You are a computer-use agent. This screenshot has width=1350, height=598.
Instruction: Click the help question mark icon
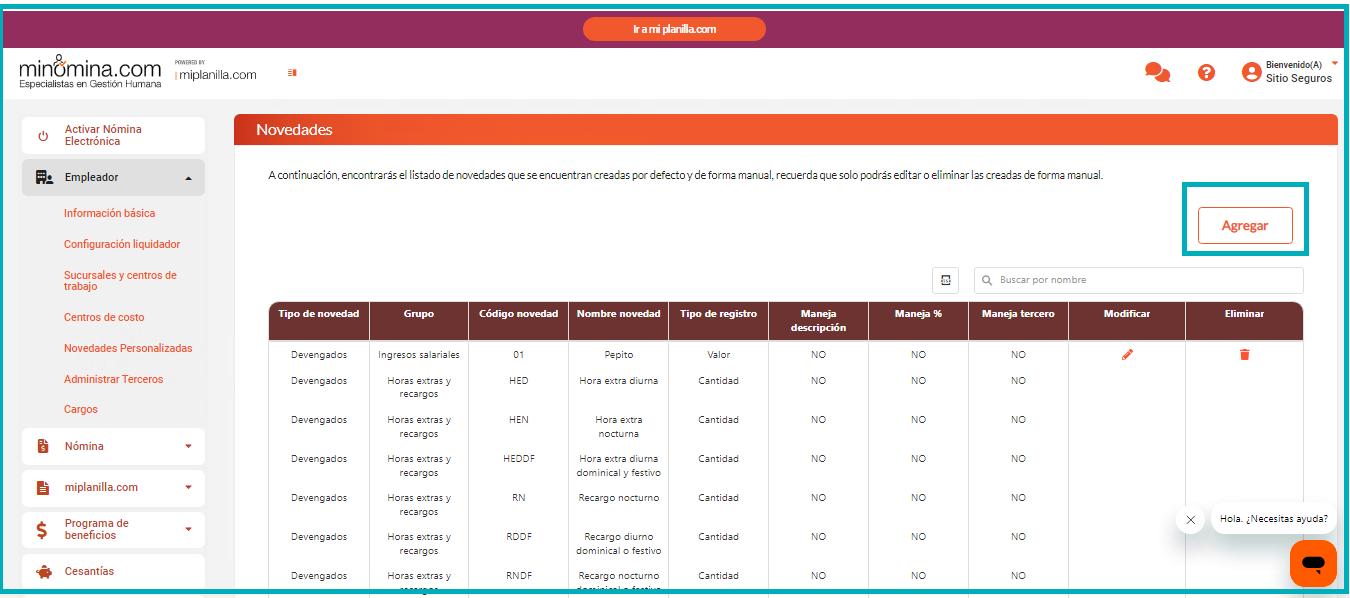(1206, 72)
